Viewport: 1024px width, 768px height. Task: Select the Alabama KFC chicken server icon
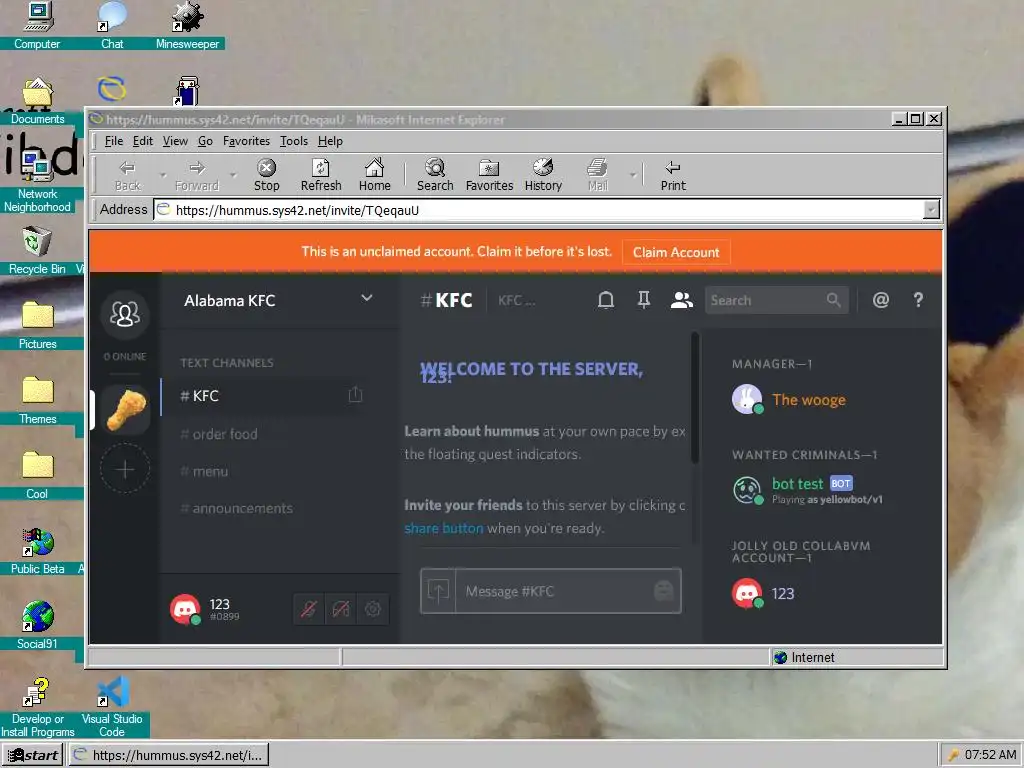pos(125,410)
